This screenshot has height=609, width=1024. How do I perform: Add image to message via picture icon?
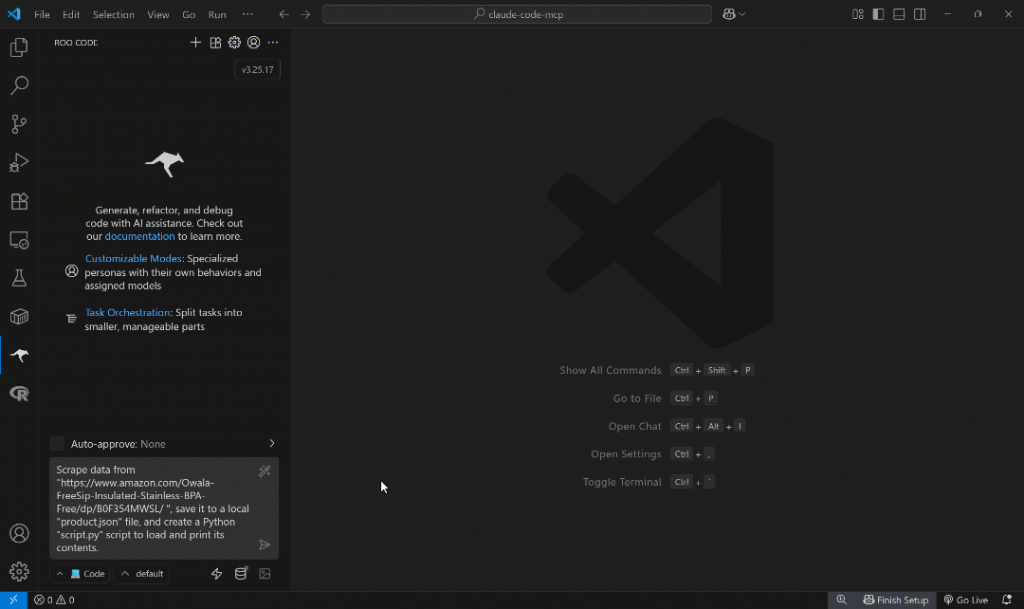[265, 574]
